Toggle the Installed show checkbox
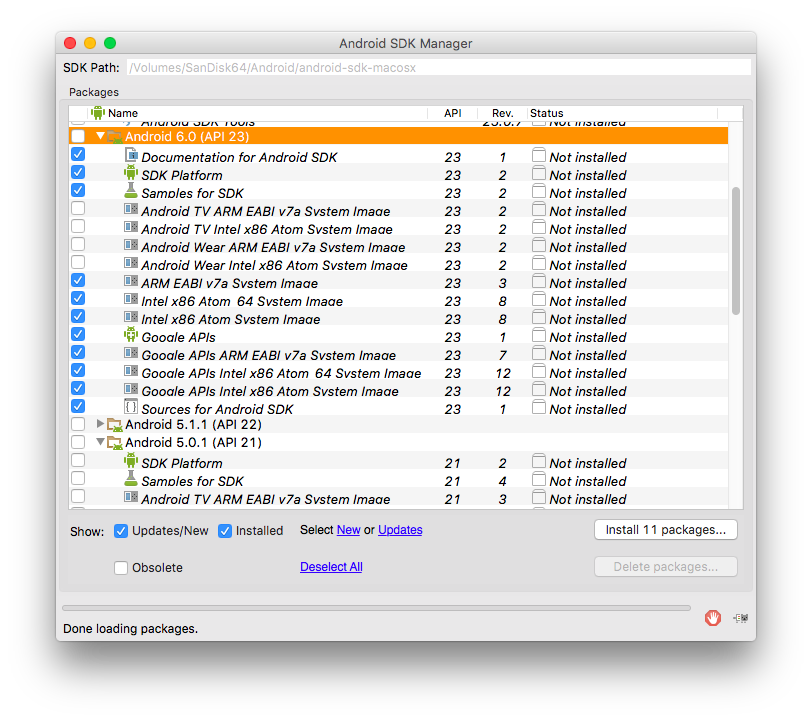Screen dimensions: 812x721 tap(225, 531)
